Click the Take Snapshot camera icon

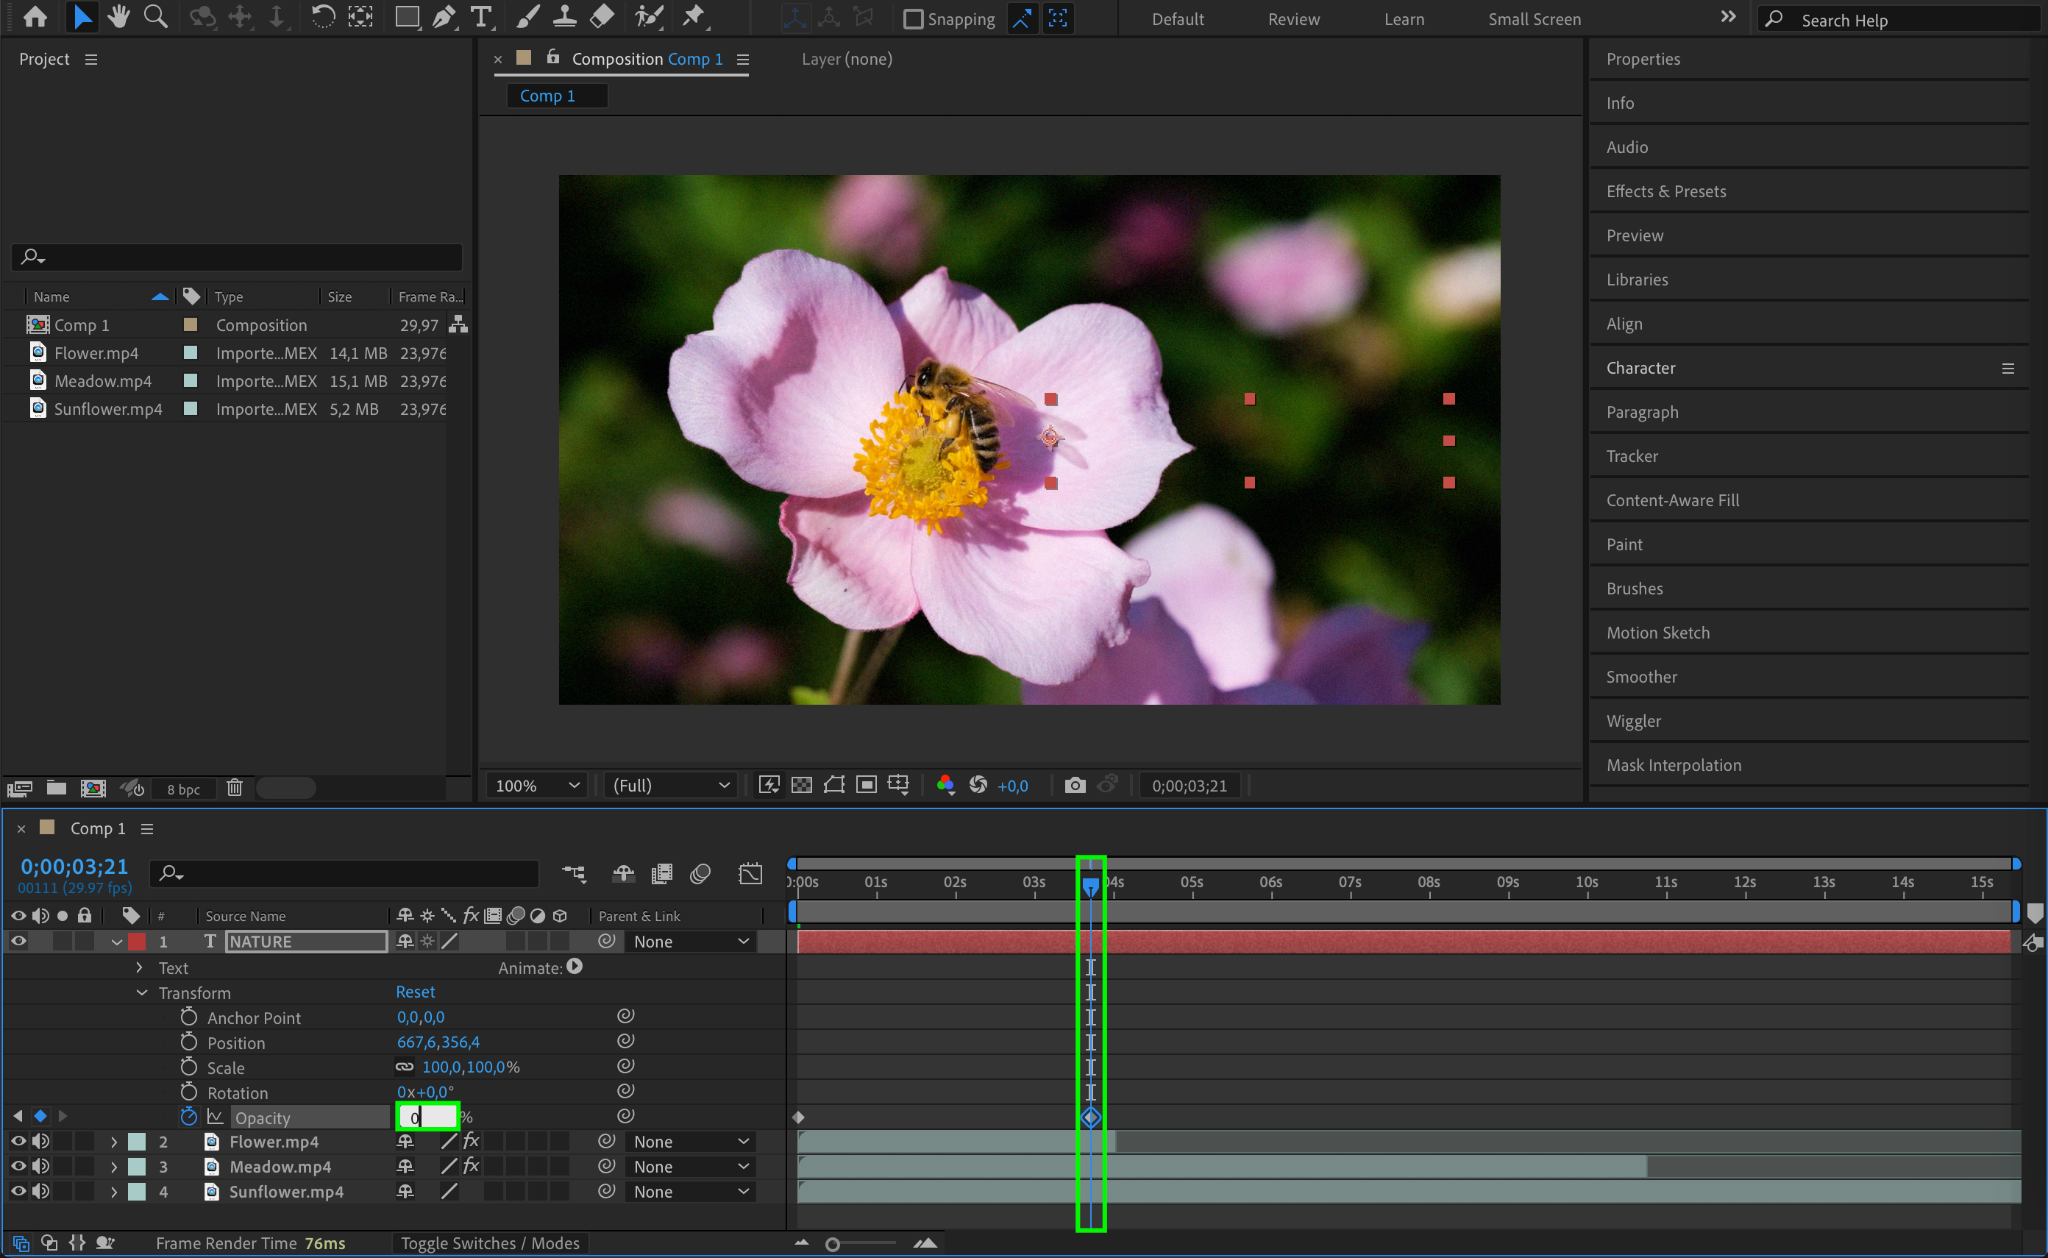1075,785
